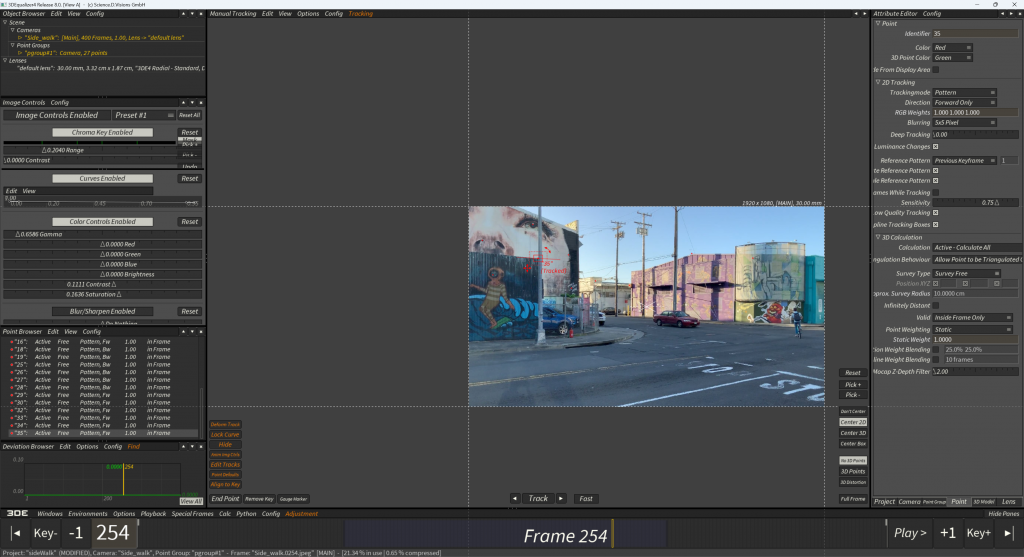1024x557 pixels.
Task: Toggle Timeline Weight Blending checkbox
Action: tap(936, 360)
